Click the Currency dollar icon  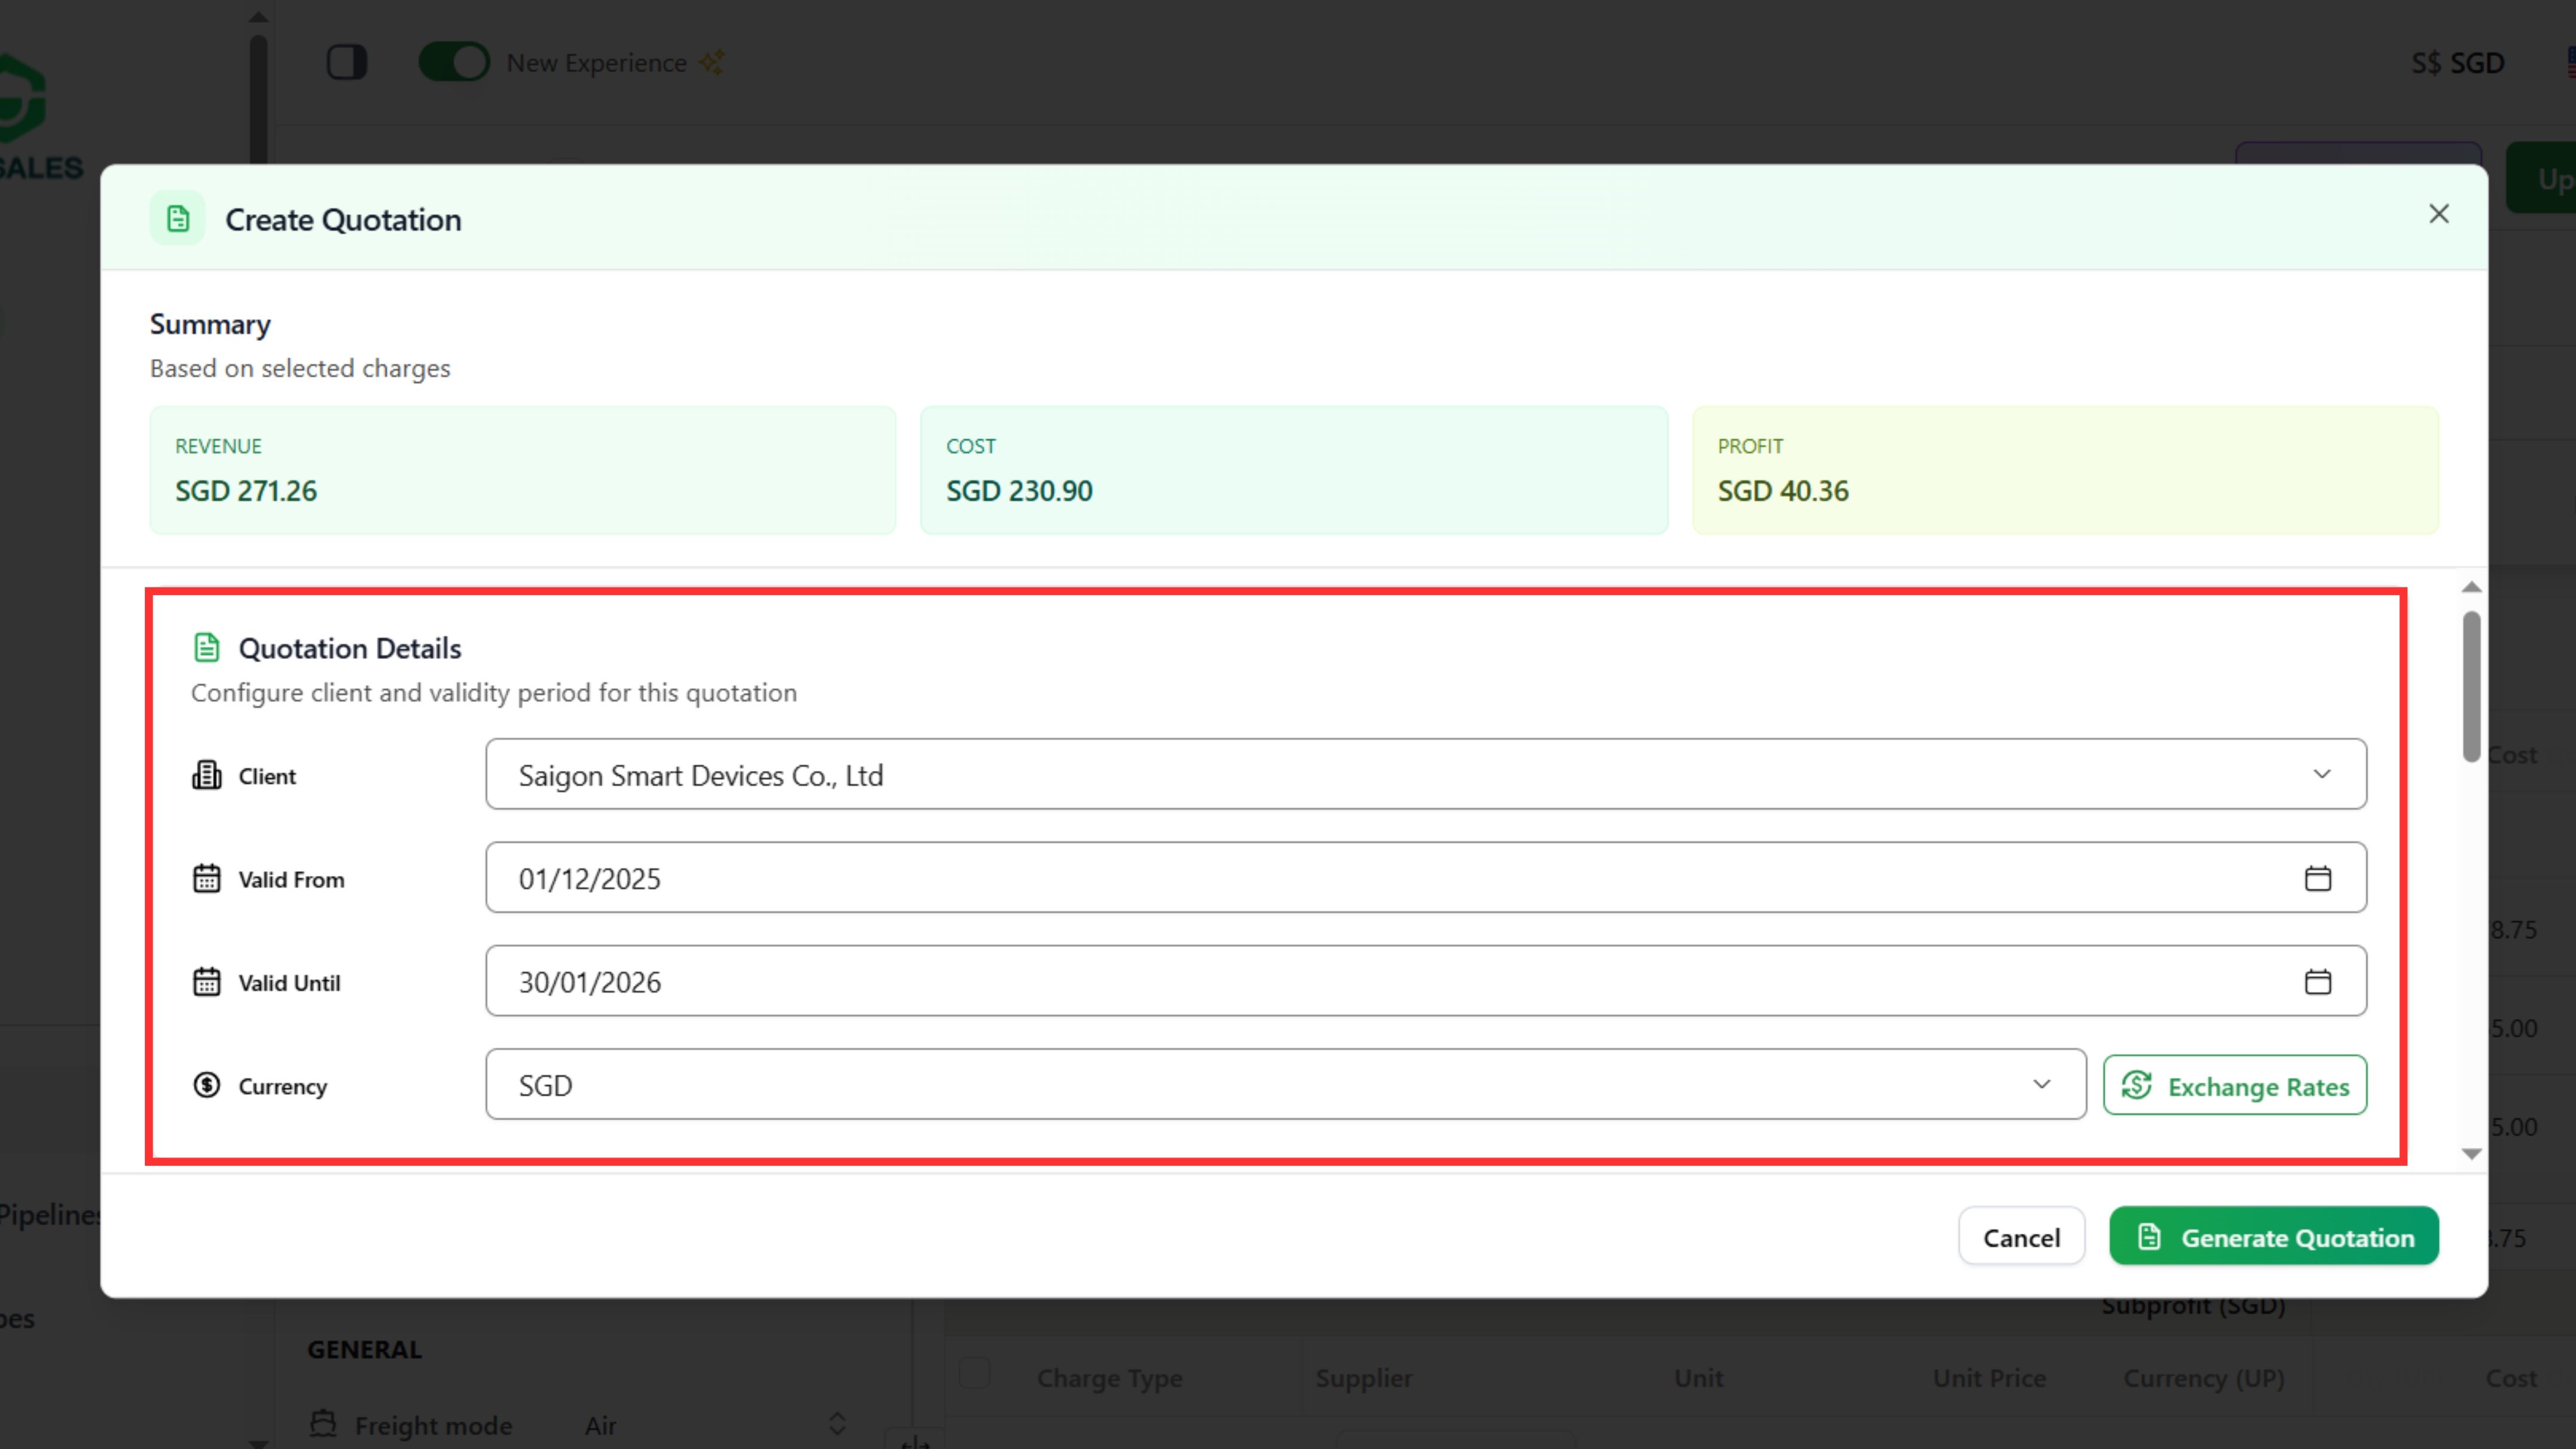pyautogui.click(x=206, y=1085)
